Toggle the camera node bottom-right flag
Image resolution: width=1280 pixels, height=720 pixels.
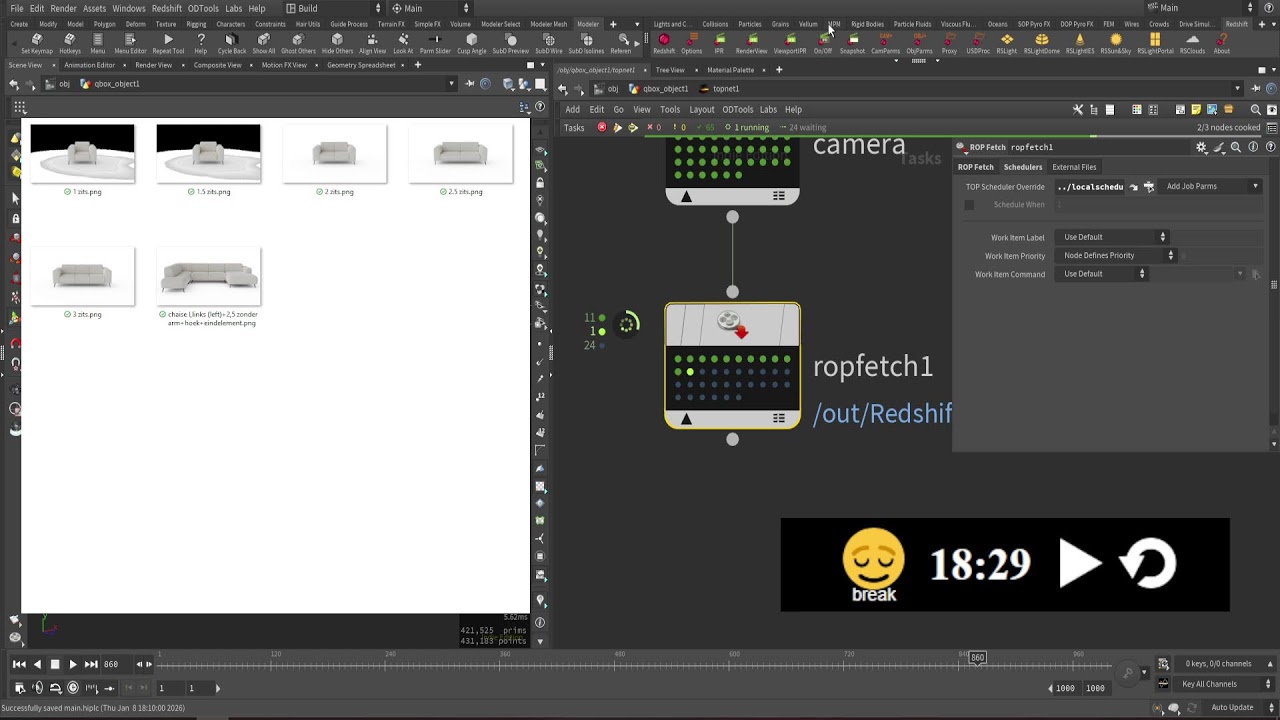click(x=778, y=196)
